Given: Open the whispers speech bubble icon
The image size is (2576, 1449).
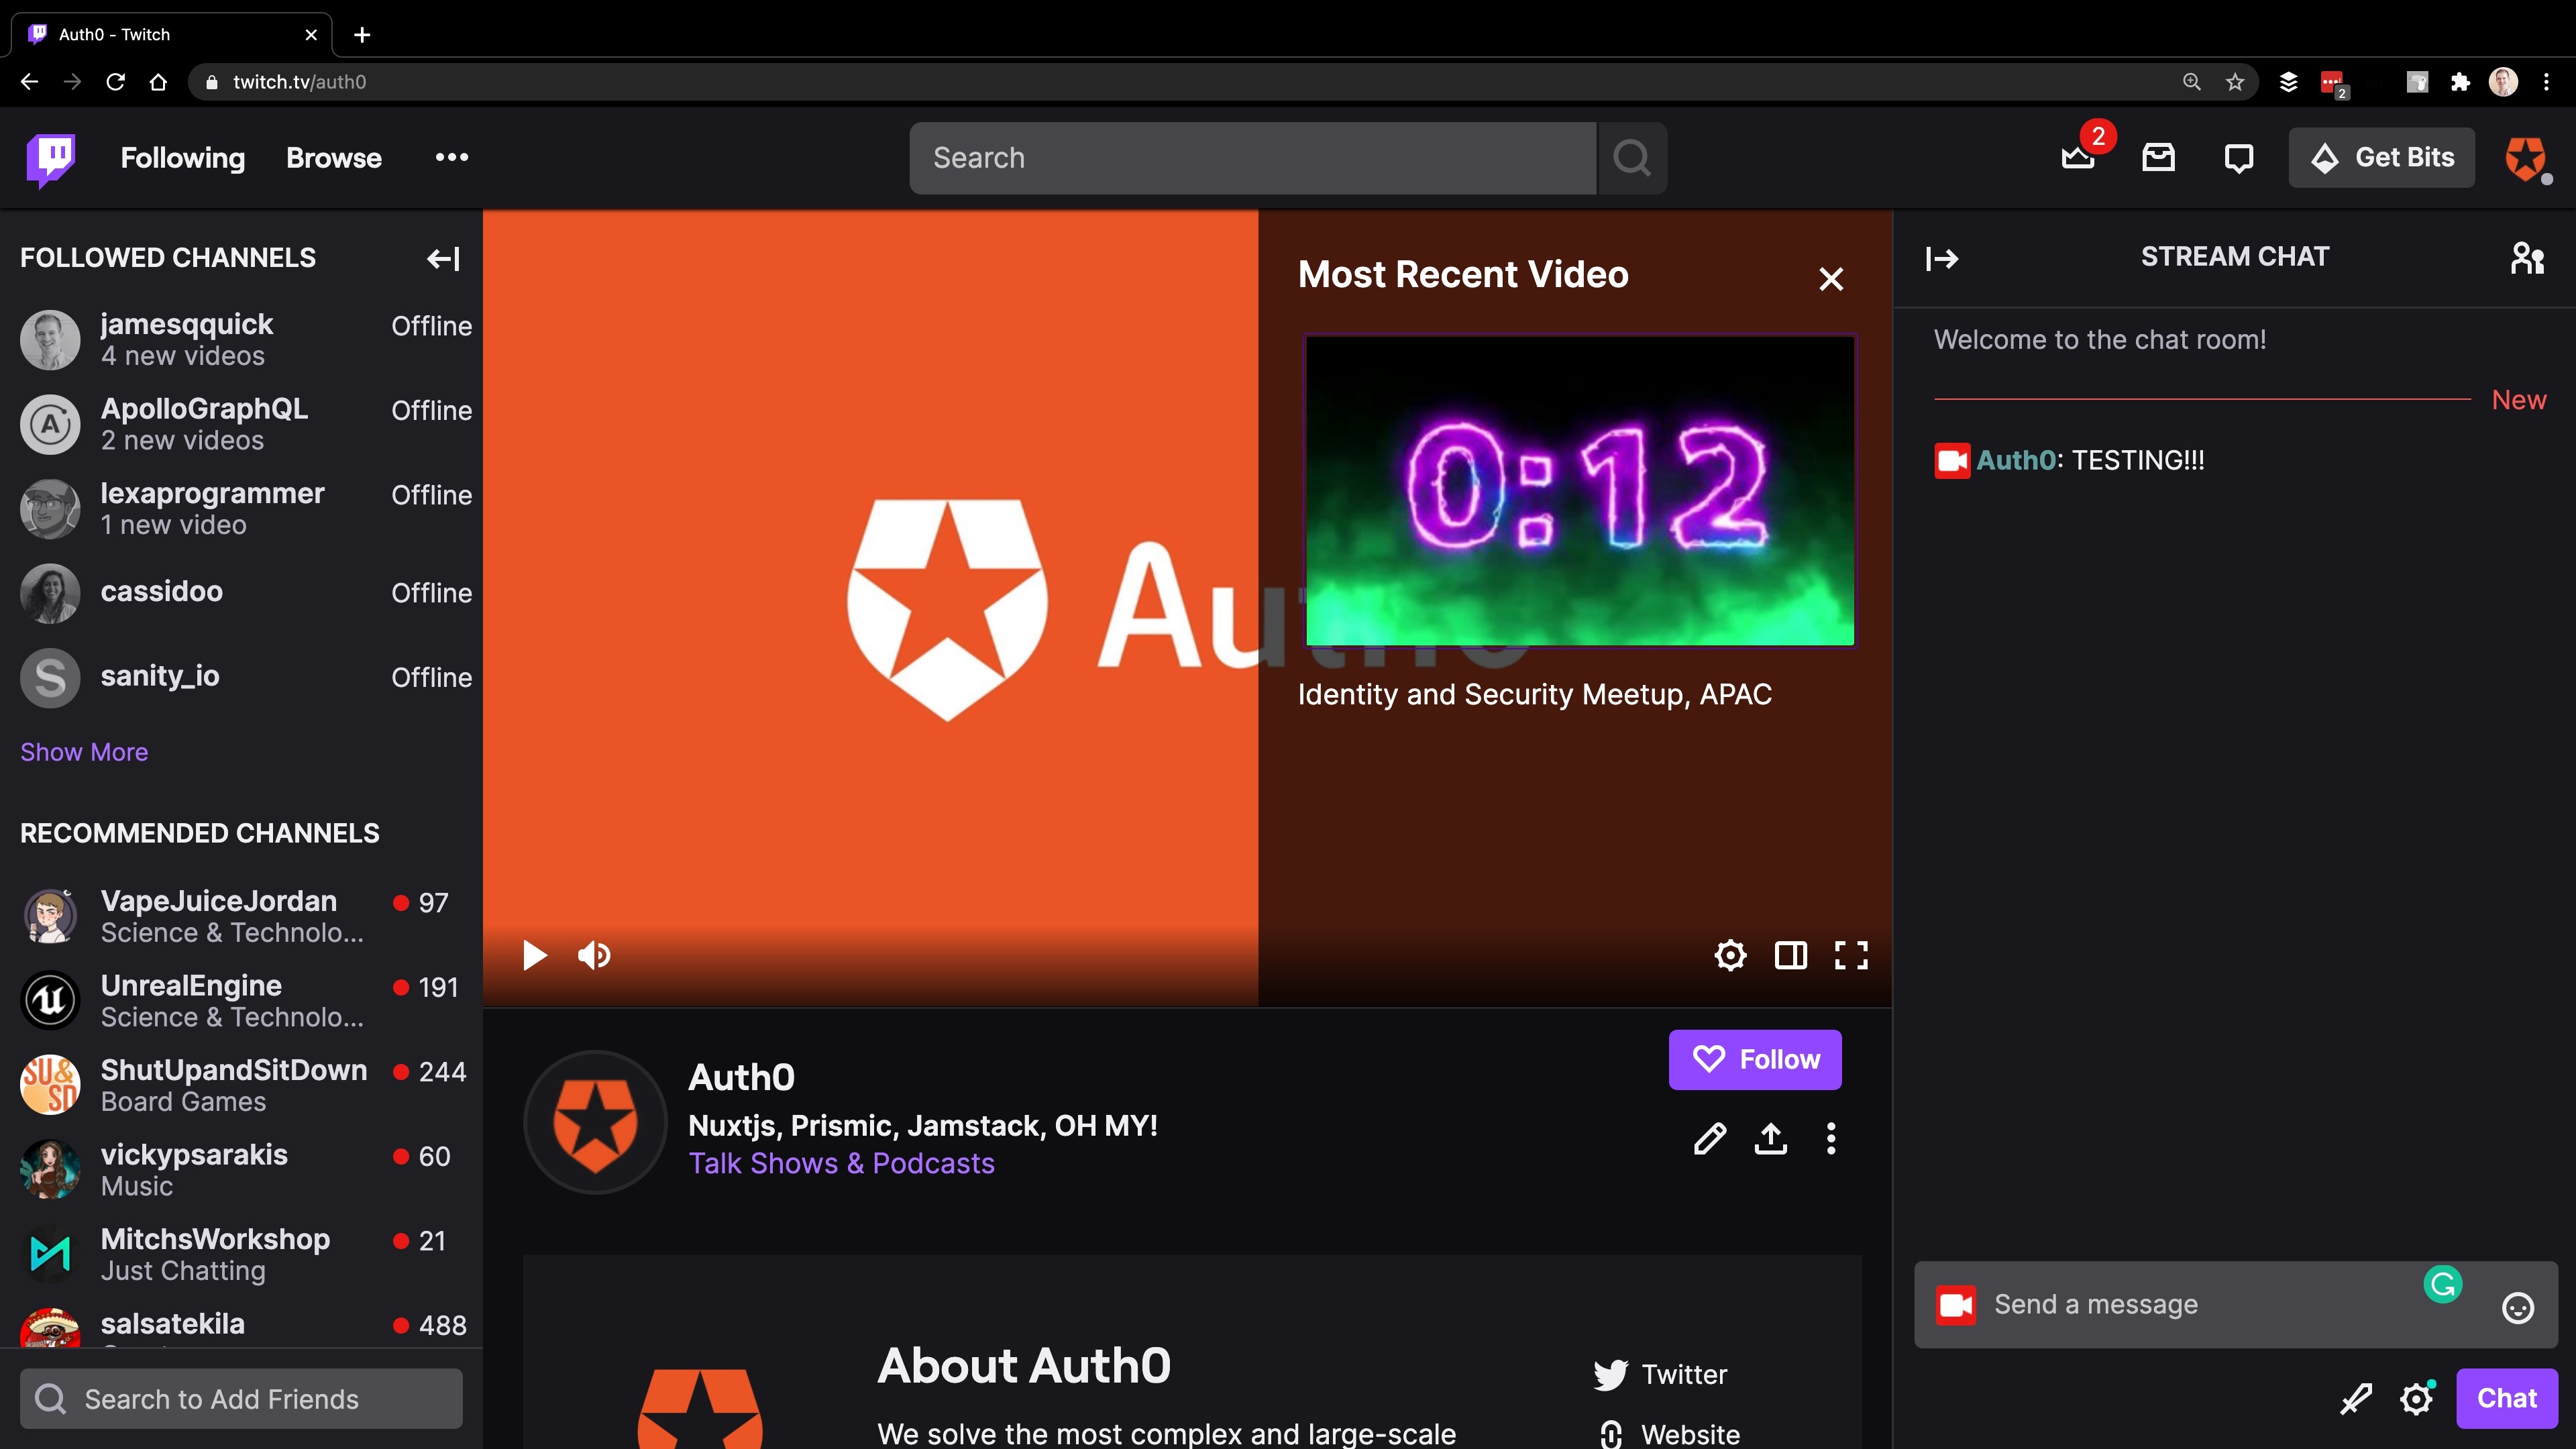Looking at the screenshot, I should (2238, 158).
